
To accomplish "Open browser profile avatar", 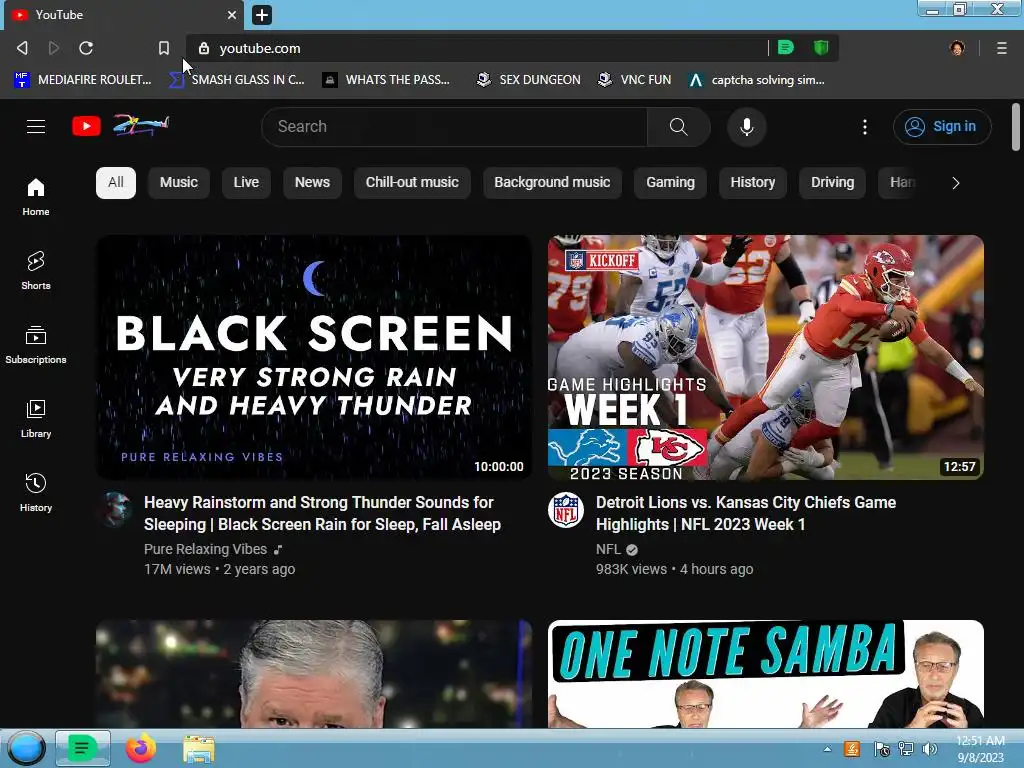I will tap(957, 48).
